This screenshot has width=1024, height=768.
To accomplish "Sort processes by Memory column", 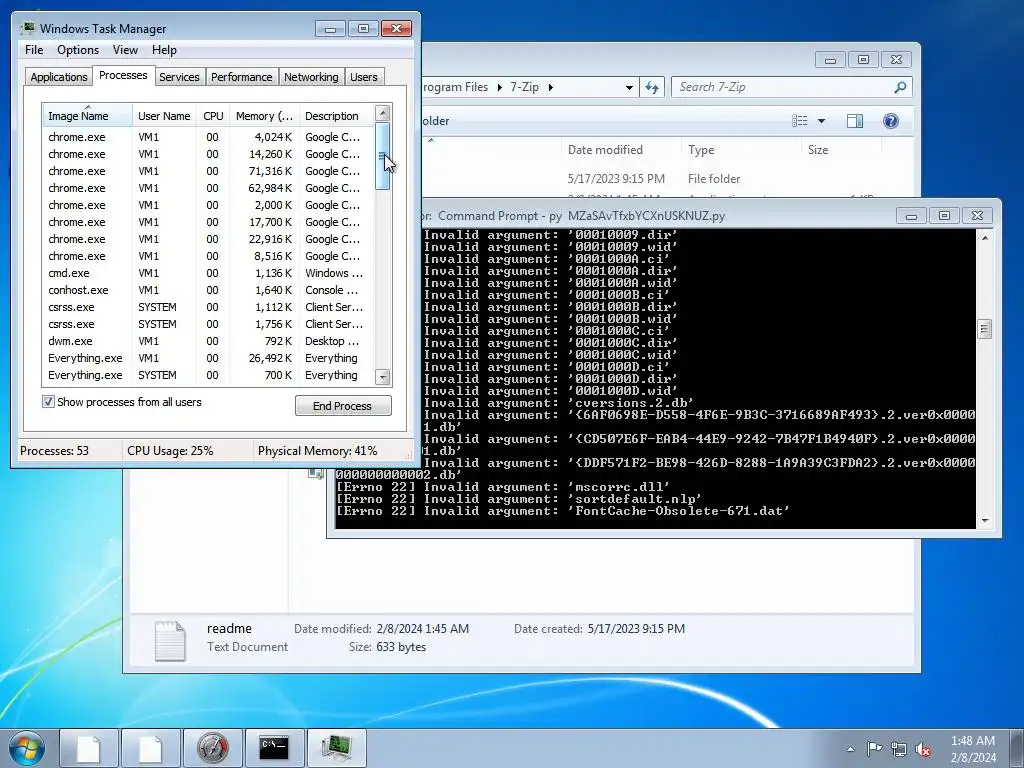I will [x=264, y=116].
